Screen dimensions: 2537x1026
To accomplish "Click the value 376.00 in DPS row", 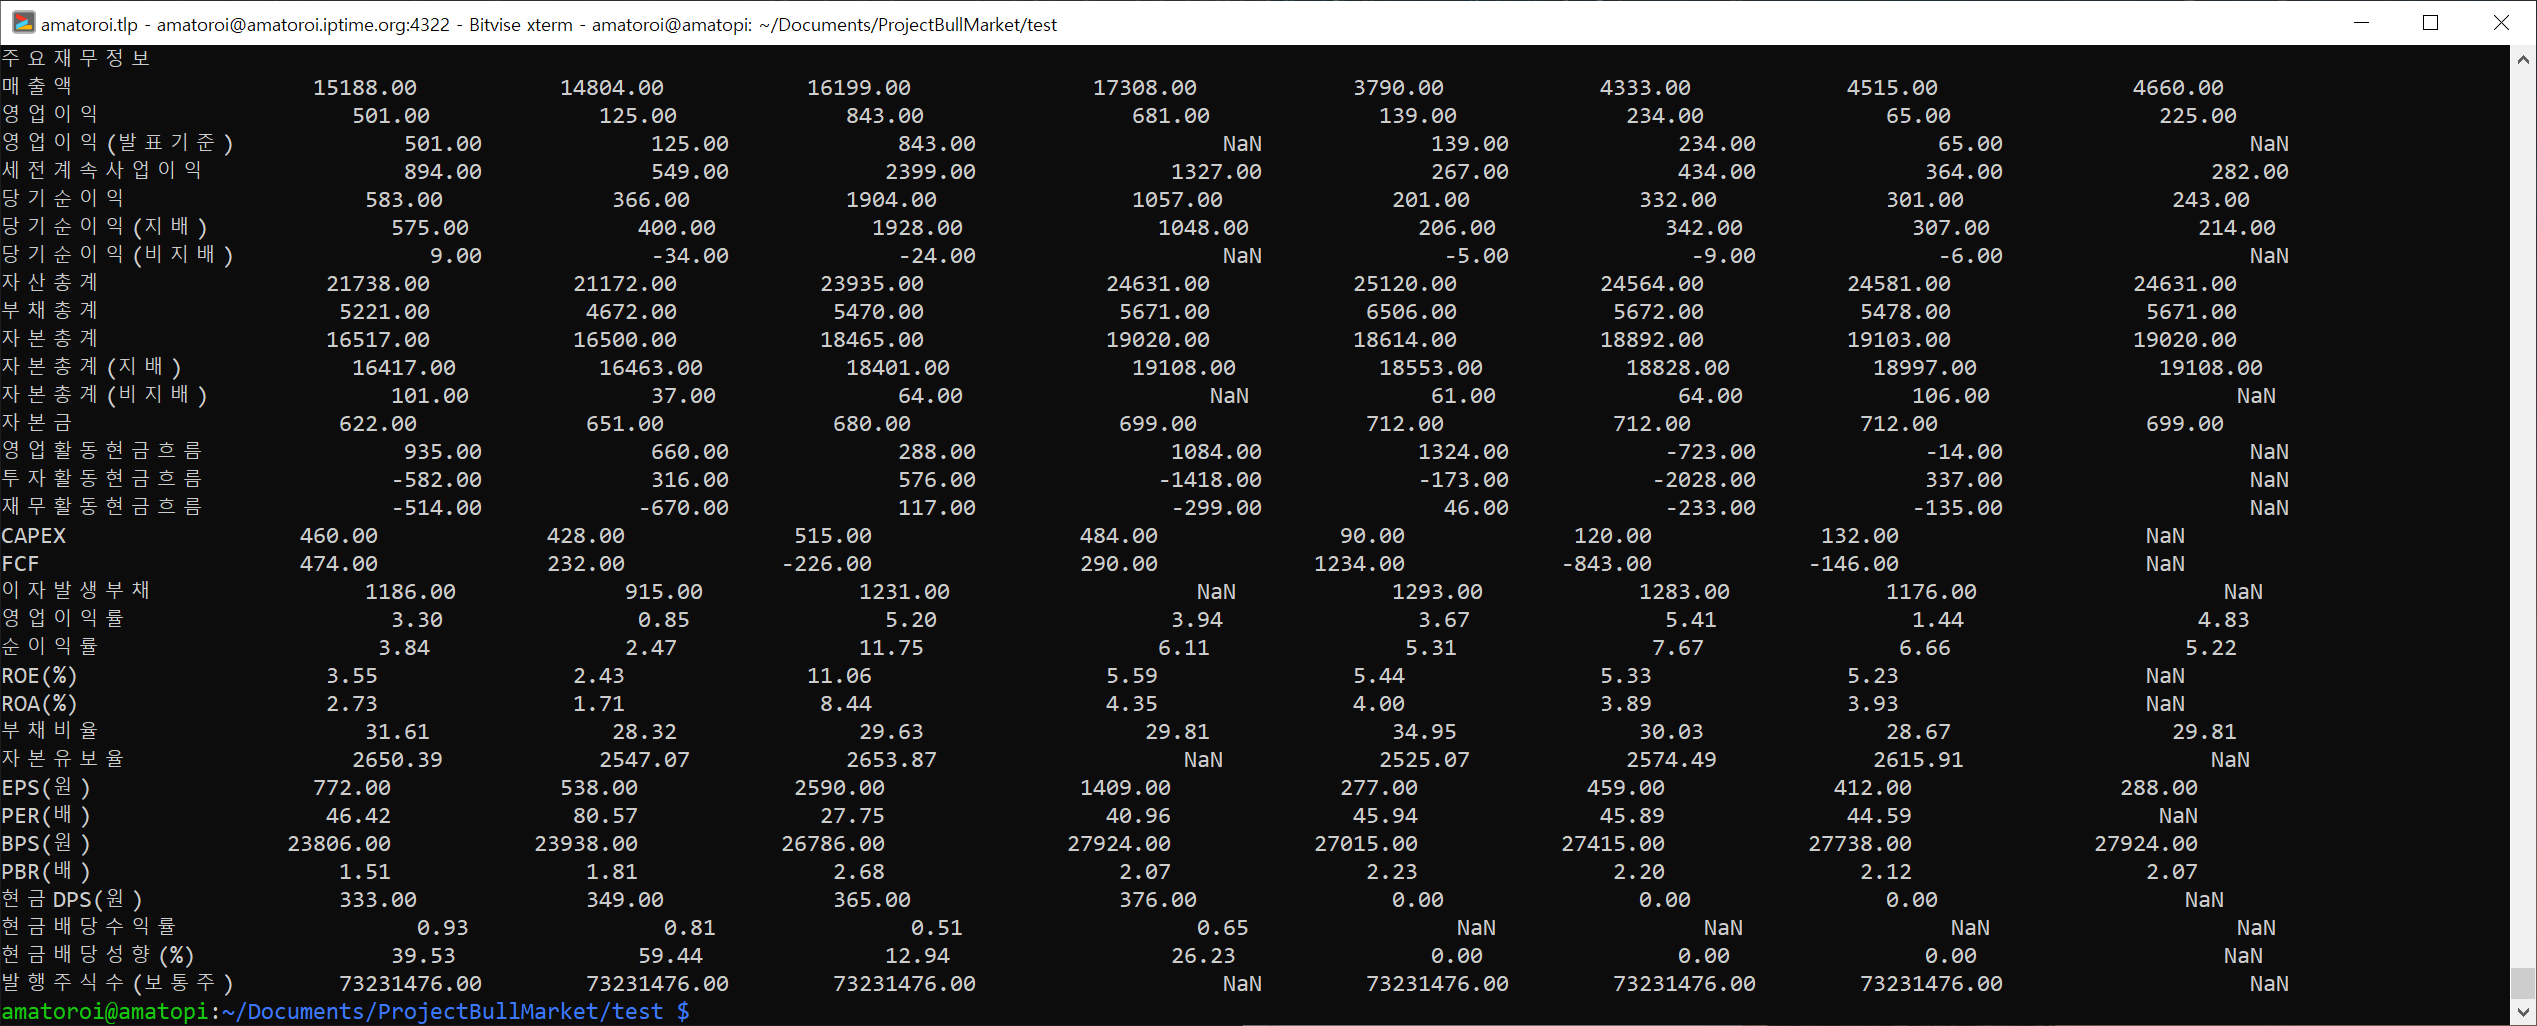I will click(1157, 900).
